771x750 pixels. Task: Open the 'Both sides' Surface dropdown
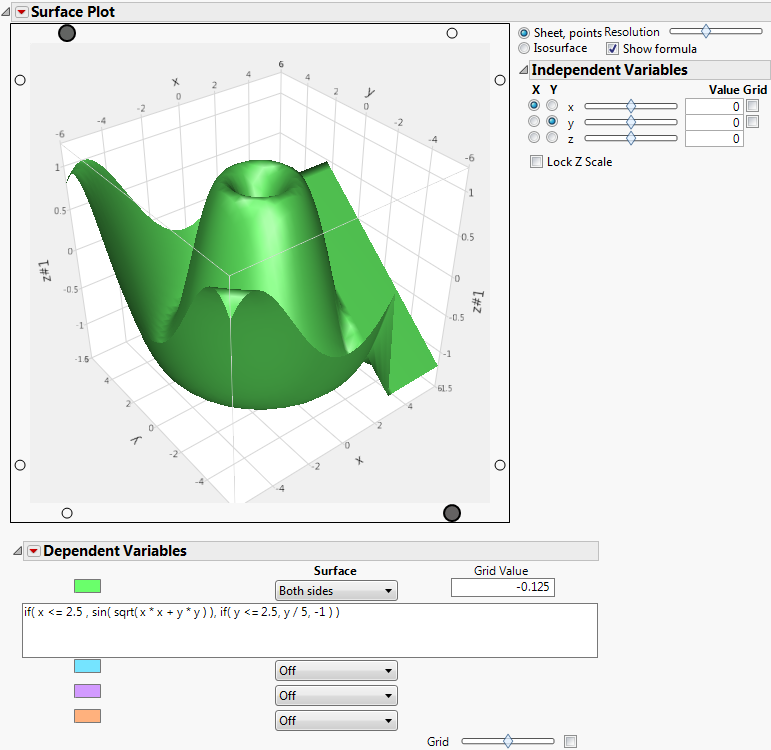336,591
